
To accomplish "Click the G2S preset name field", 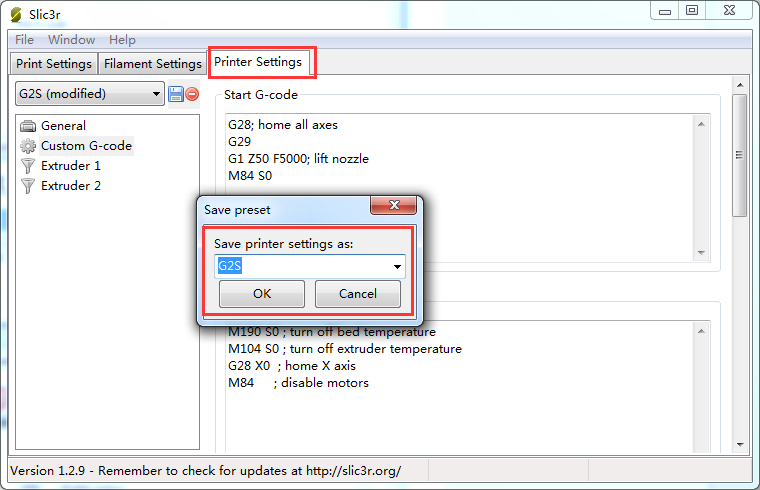I will pos(303,267).
